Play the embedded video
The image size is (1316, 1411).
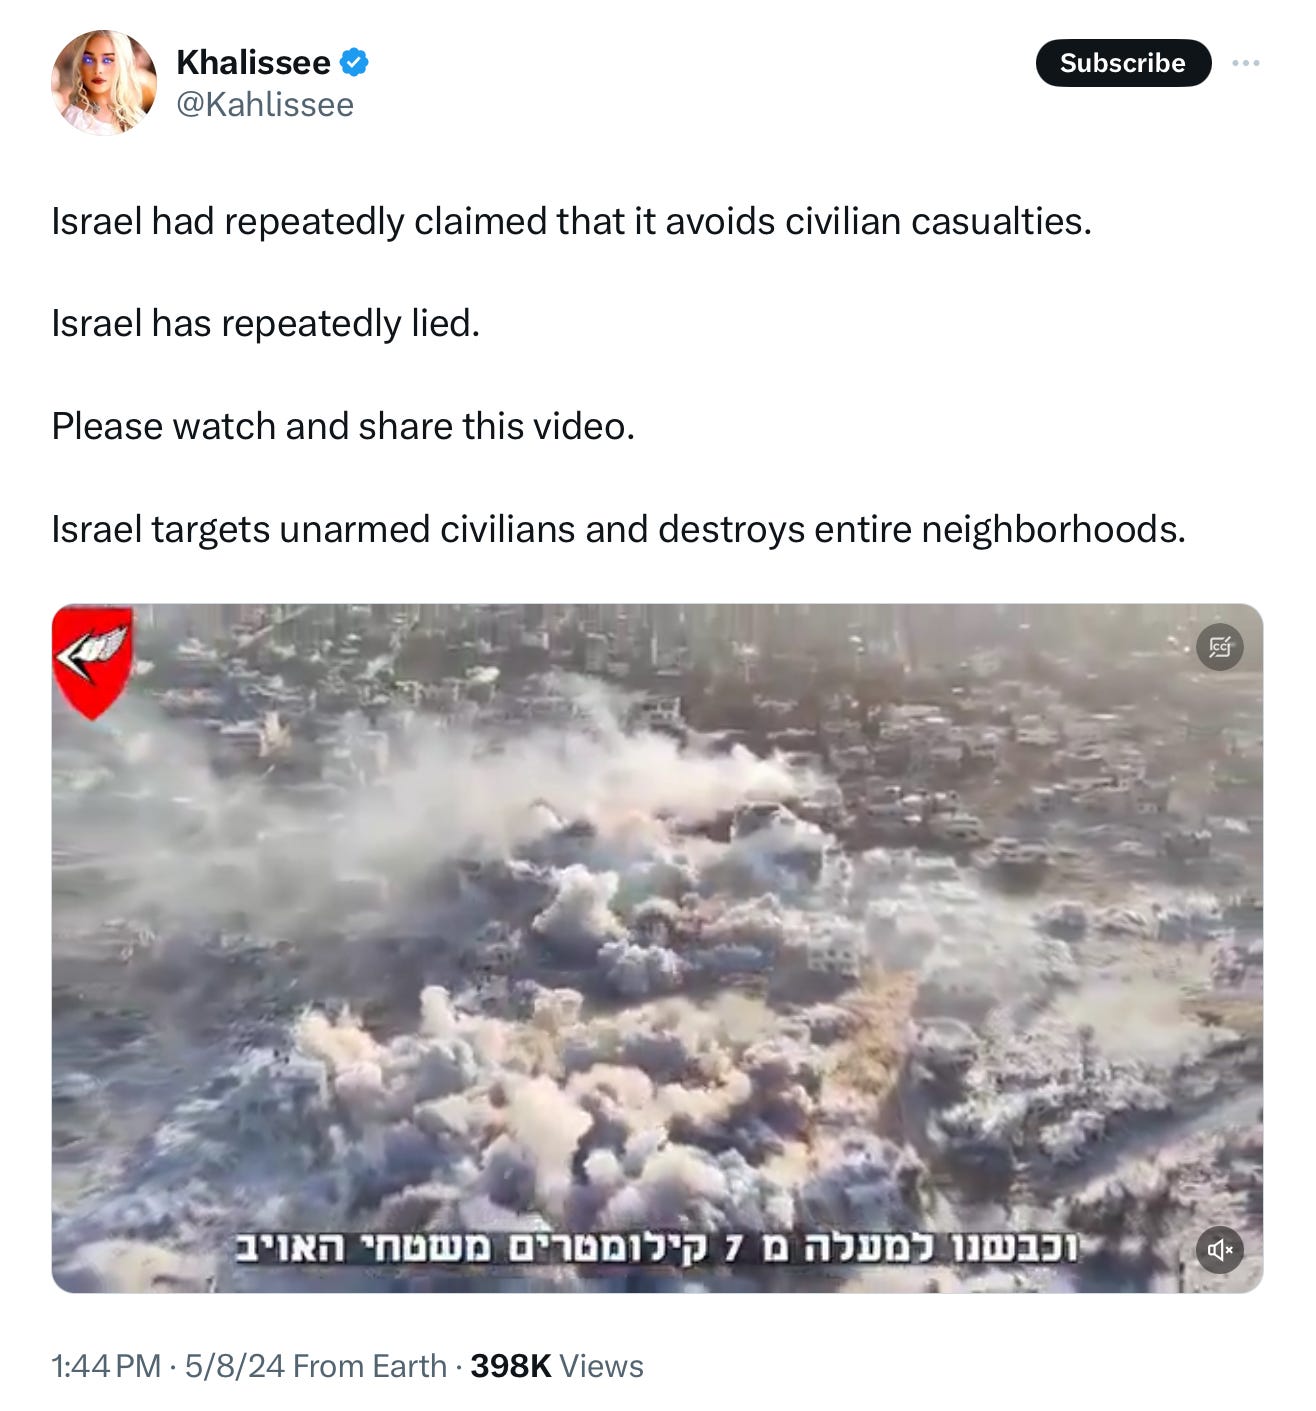pyautogui.click(x=657, y=948)
